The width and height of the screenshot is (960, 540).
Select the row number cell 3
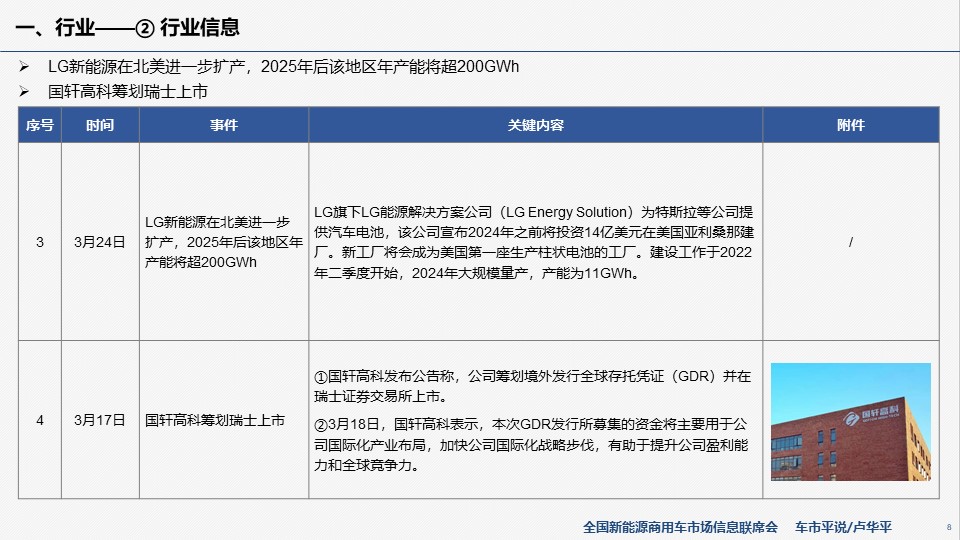coord(40,242)
